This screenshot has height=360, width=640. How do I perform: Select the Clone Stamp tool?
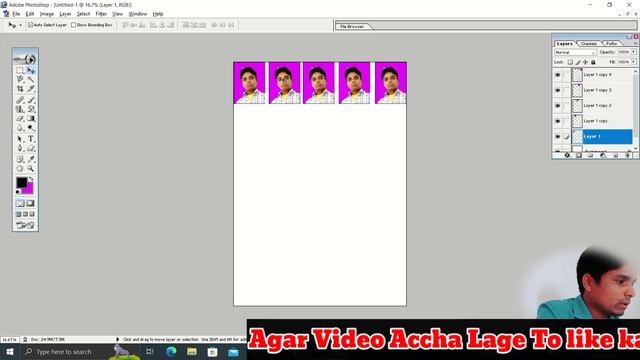20,109
